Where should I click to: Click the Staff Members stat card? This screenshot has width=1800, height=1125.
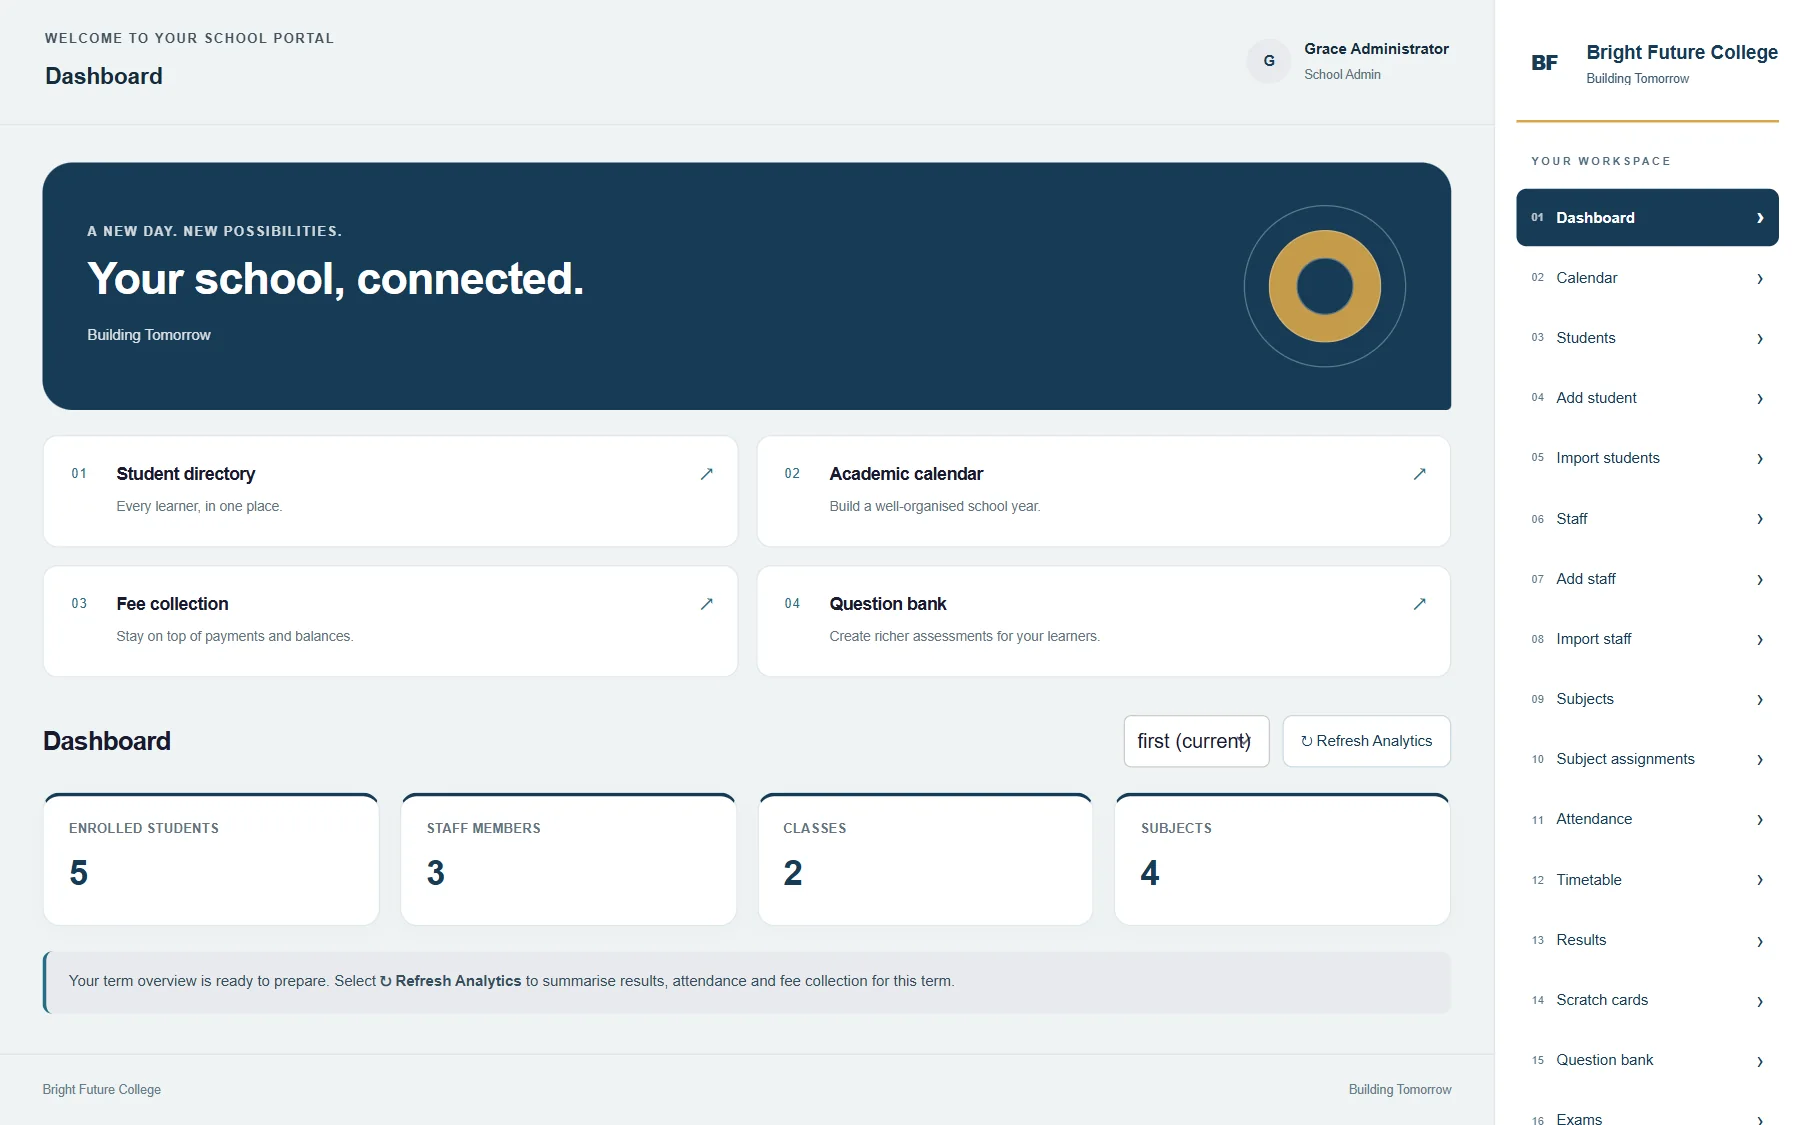[568, 859]
